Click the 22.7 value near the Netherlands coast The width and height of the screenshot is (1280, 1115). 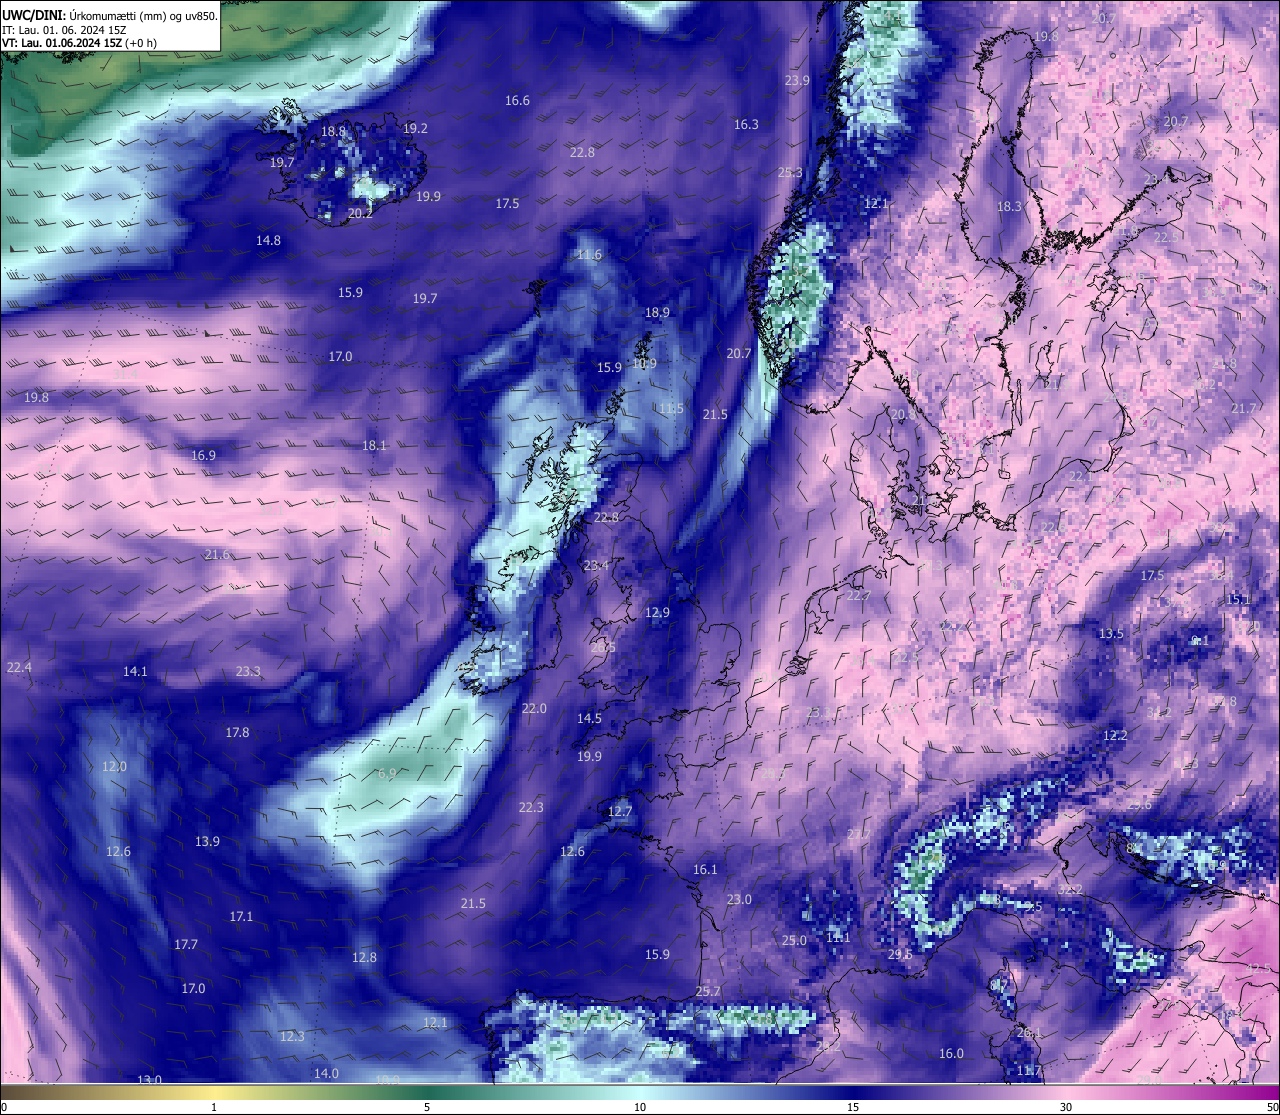click(x=858, y=596)
